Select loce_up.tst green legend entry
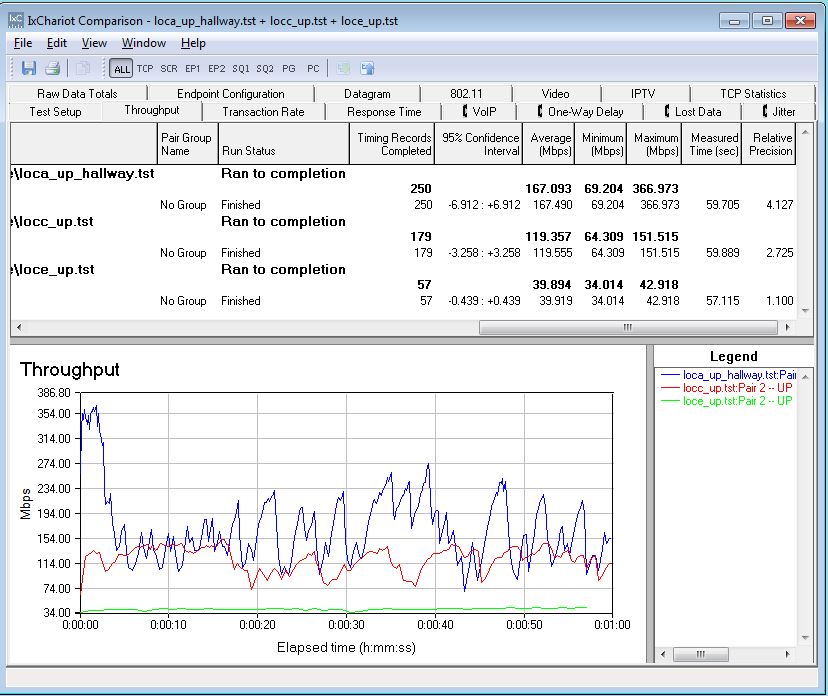The image size is (828, 696). coord(727,401)
